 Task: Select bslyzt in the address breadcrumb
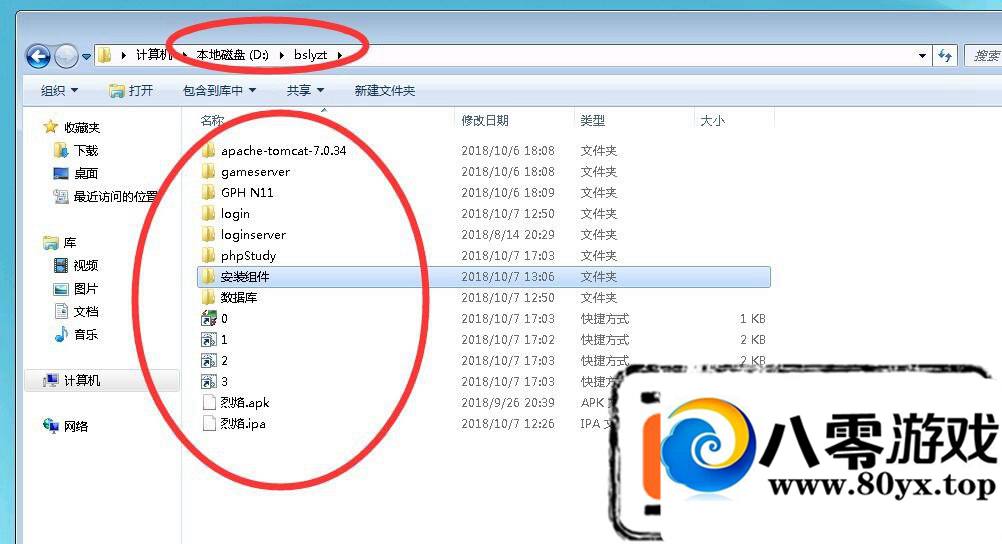click(x=311, y=55)
